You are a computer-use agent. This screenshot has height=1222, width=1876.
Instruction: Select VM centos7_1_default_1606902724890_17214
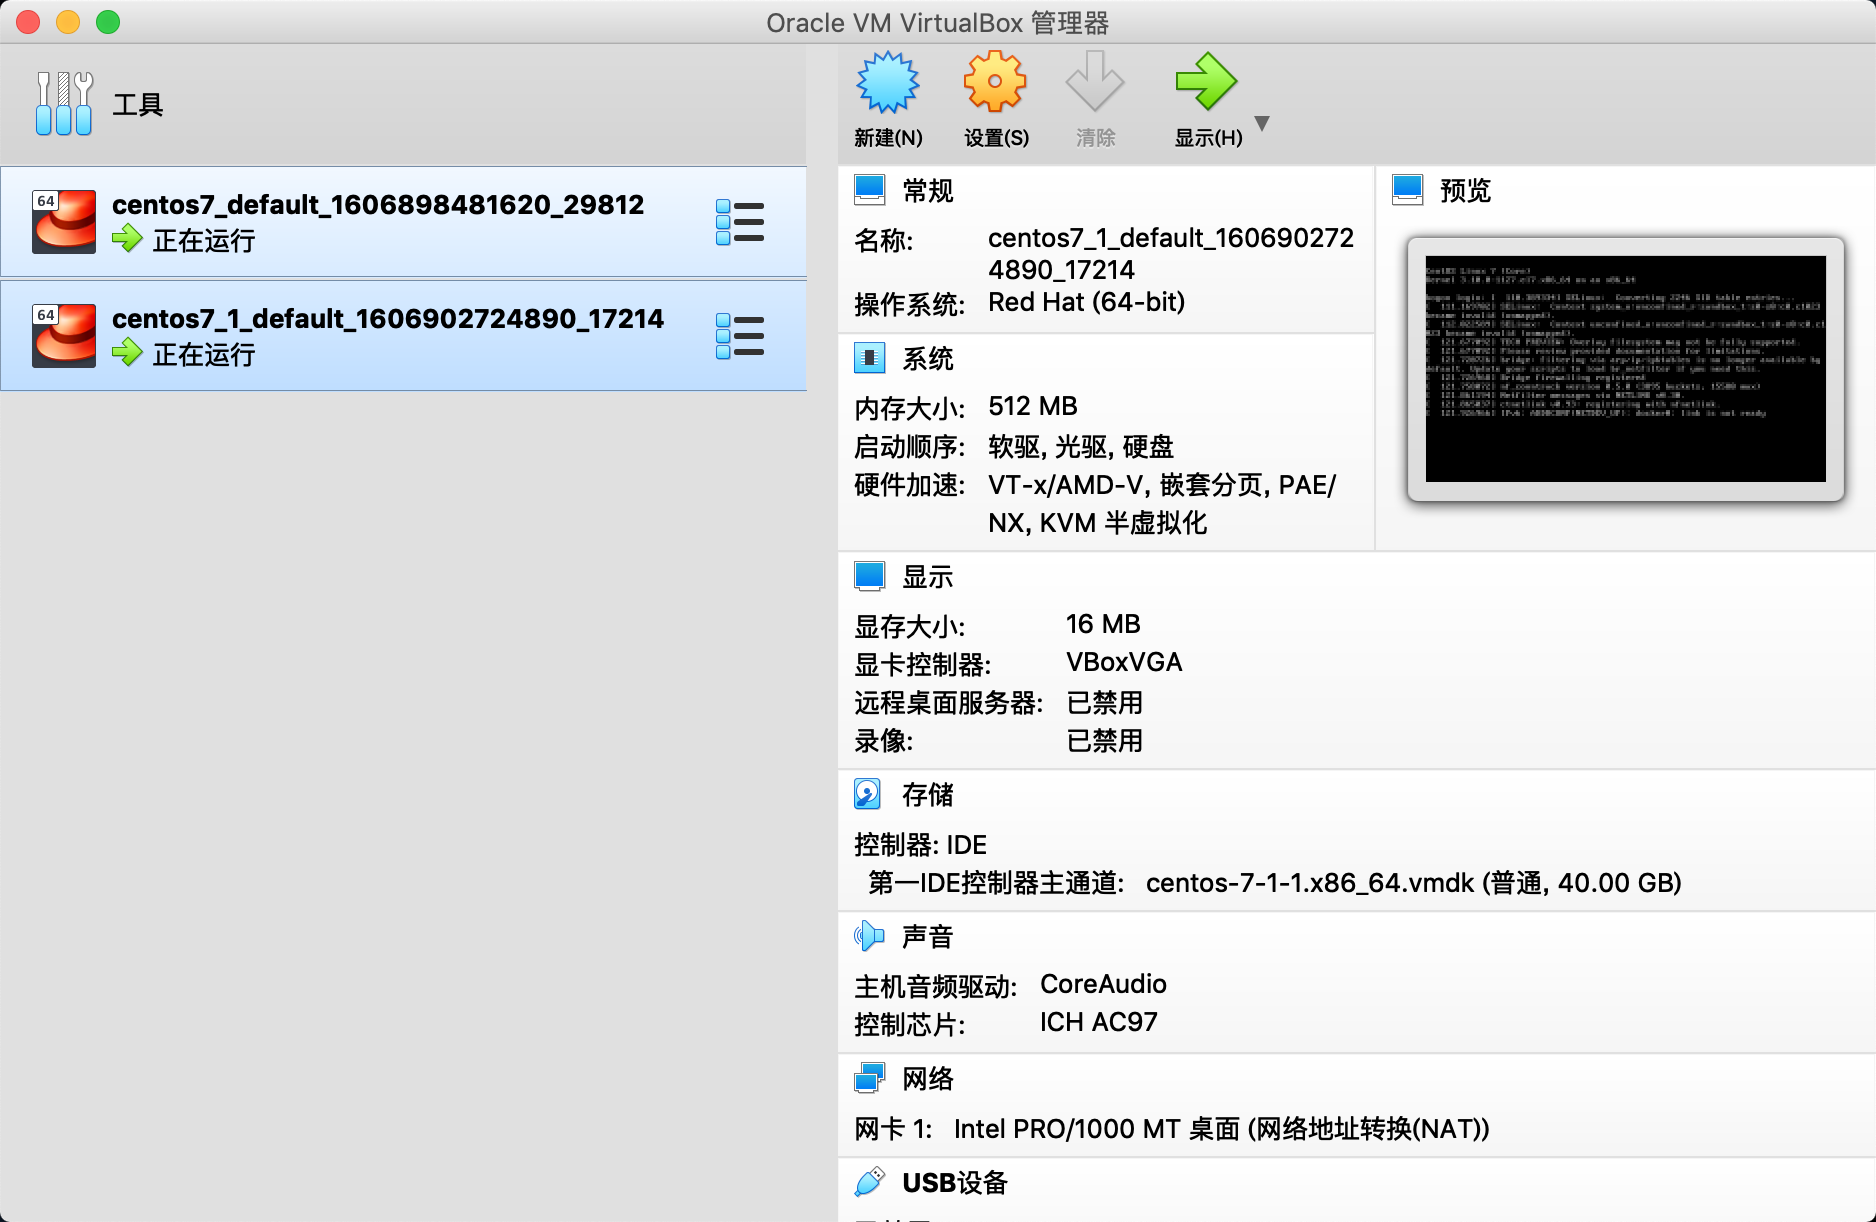pyautogui.click(x=403, y=336)
